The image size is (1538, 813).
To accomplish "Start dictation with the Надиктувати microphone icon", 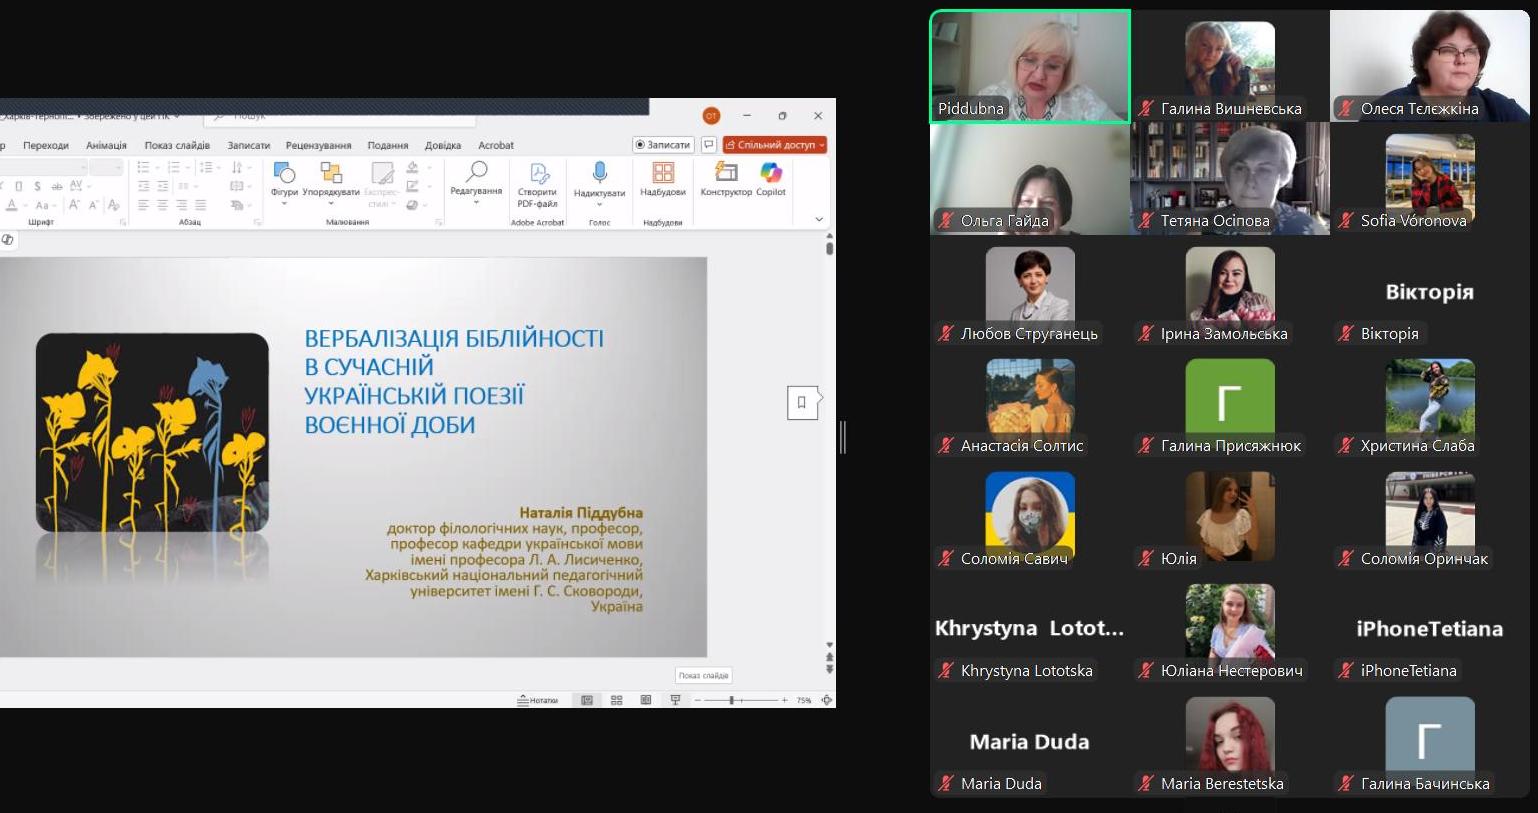I will (x=600, y=170).
